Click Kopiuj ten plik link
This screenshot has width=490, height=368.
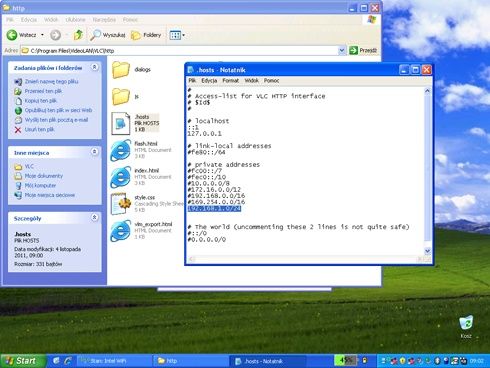[x=41, y=101]
